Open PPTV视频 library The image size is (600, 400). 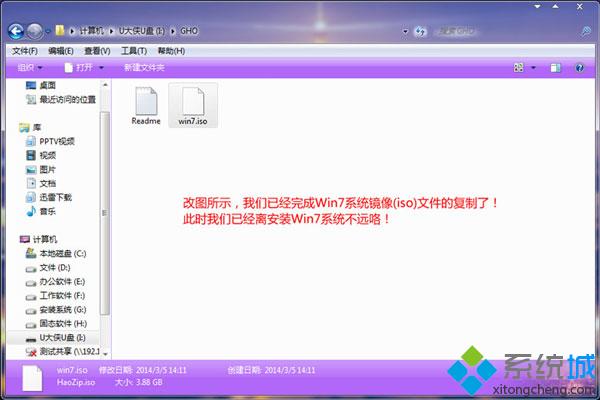[x=50, y=142]
